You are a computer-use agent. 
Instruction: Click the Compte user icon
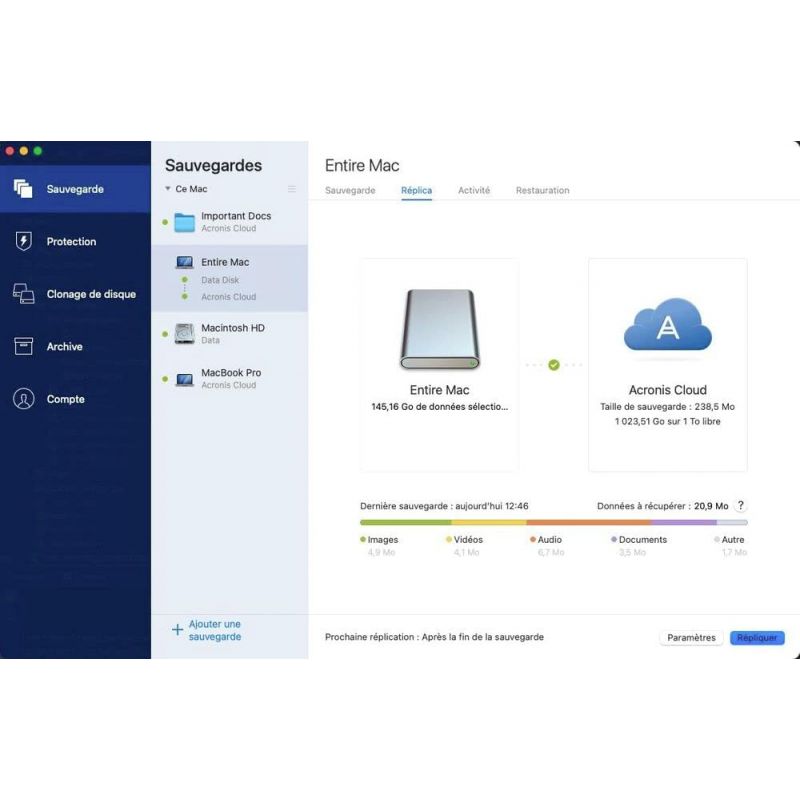tap(23, 398)
